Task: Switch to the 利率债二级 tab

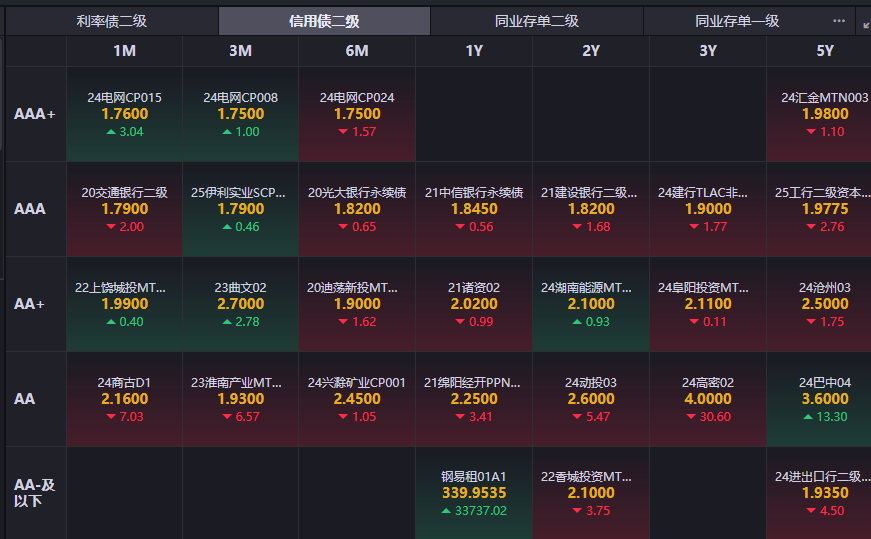Action: coord(112,21)
